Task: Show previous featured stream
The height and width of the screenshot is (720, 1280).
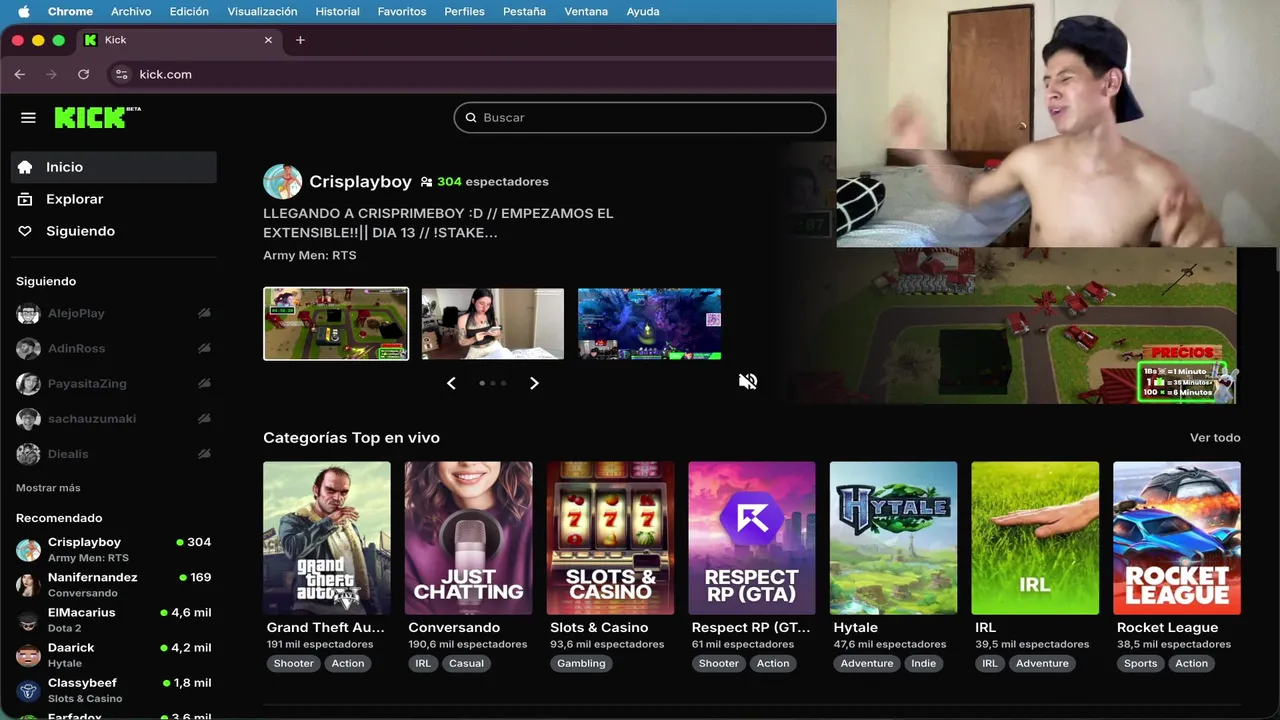Action: (x=451, y=383)
